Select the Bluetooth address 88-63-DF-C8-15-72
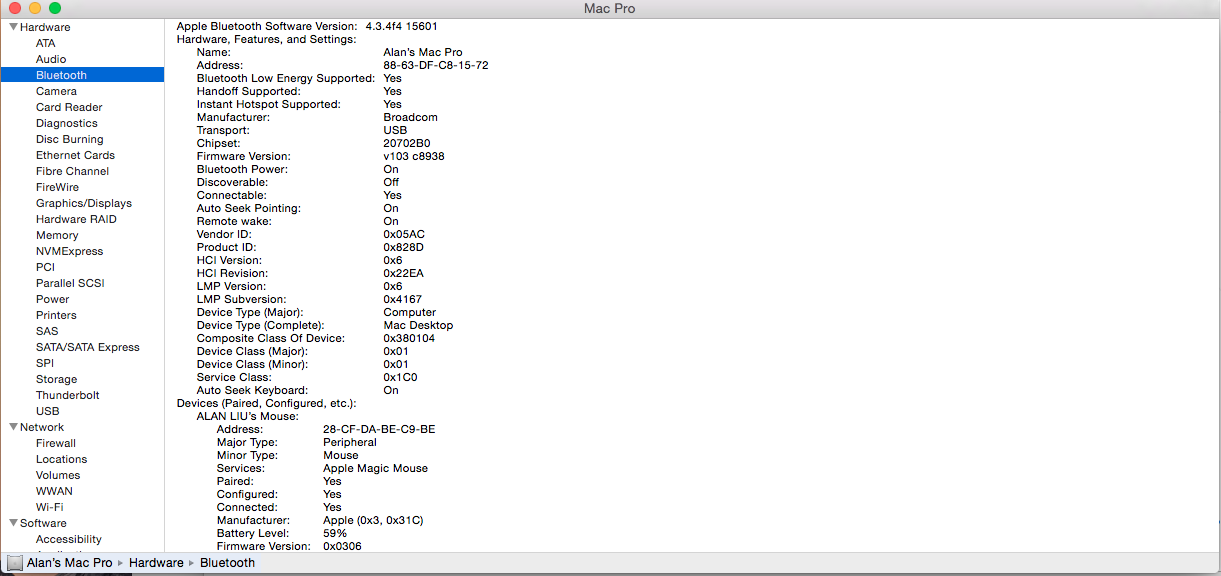1221x576 pixels. coord(436,65)
